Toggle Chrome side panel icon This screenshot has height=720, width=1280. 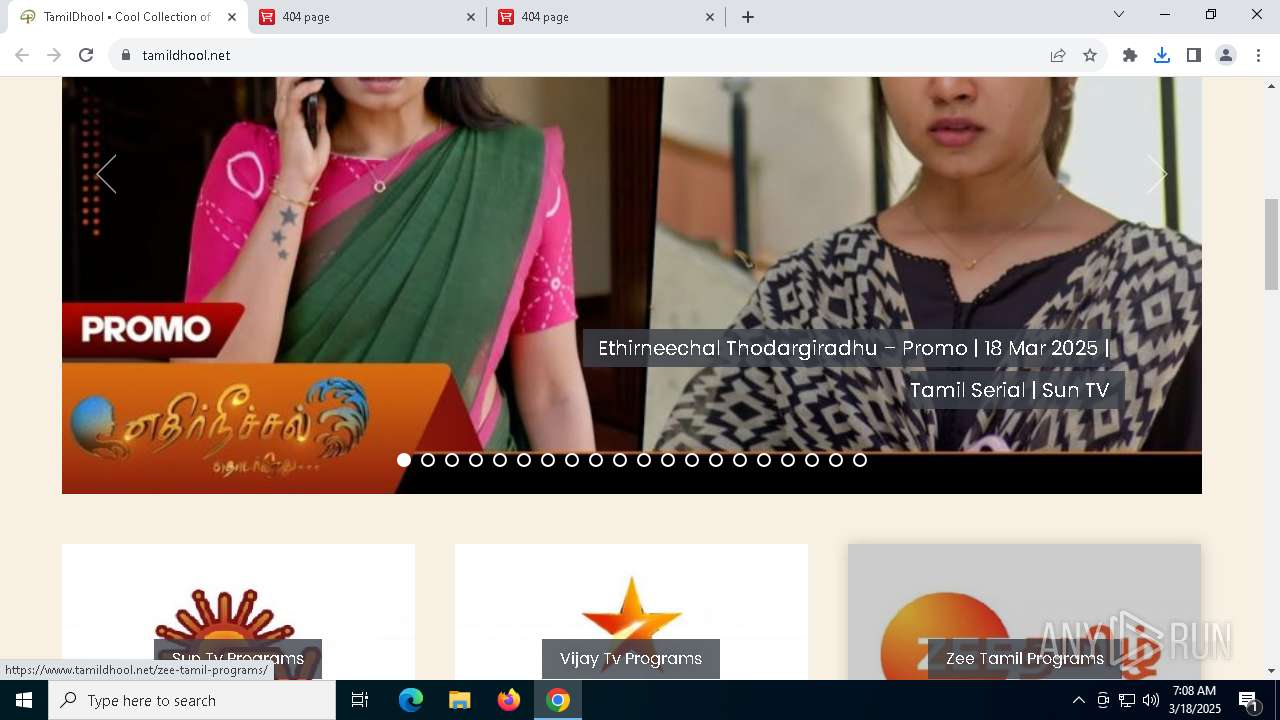[1194, 55]
